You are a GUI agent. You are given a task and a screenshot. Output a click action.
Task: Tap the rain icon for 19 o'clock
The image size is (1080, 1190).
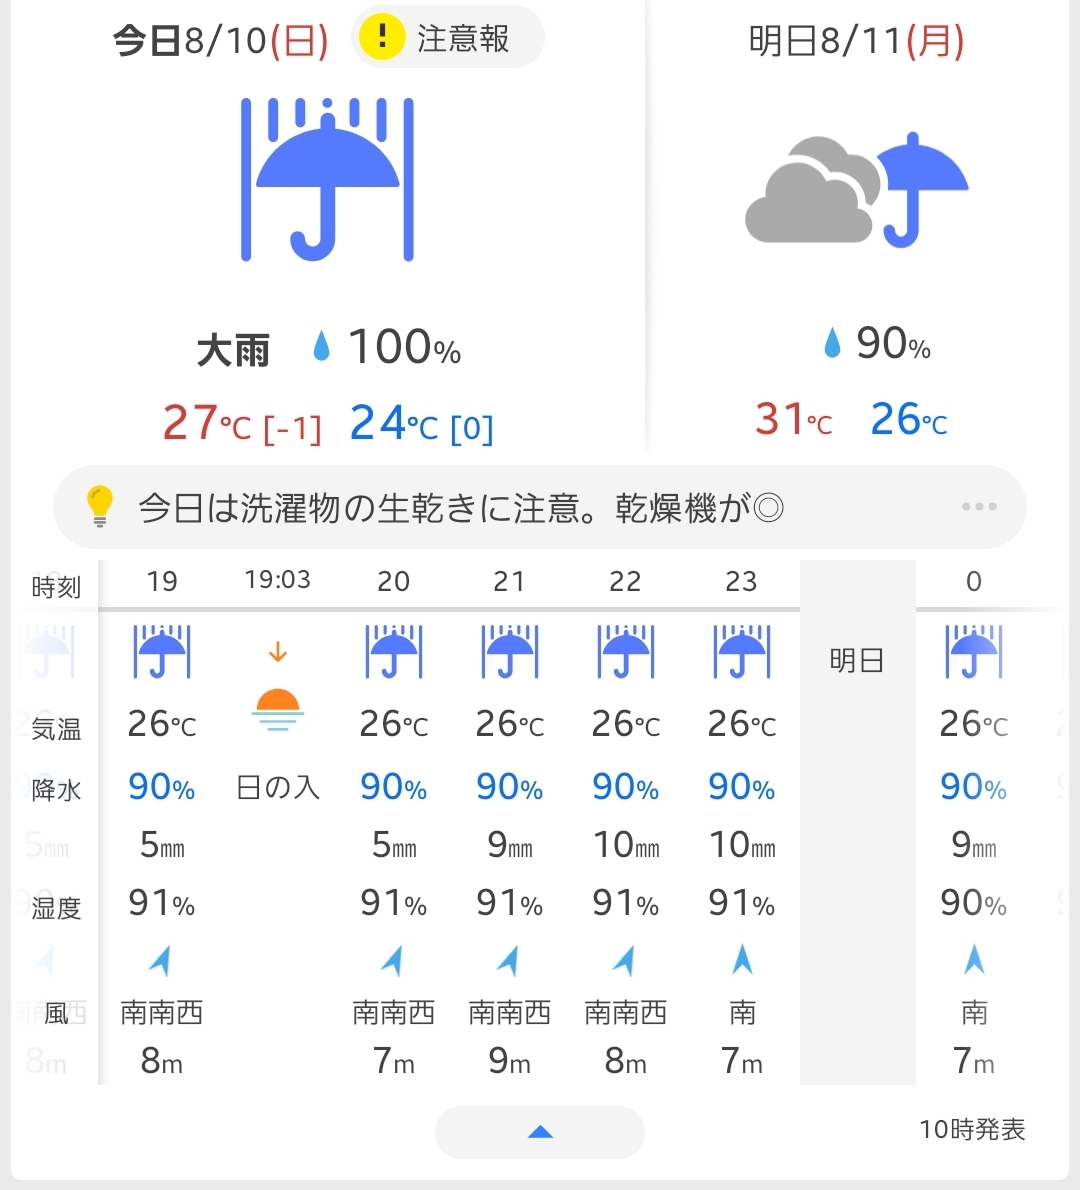(162, 652)
